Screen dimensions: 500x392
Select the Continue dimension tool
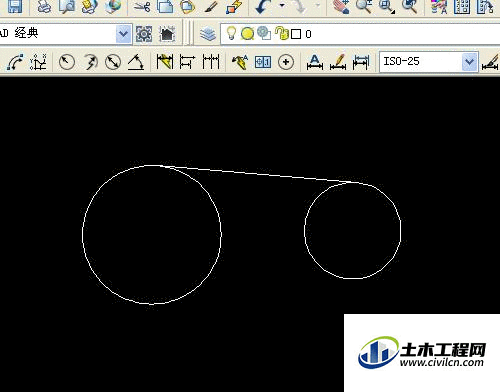pos(211,62)
